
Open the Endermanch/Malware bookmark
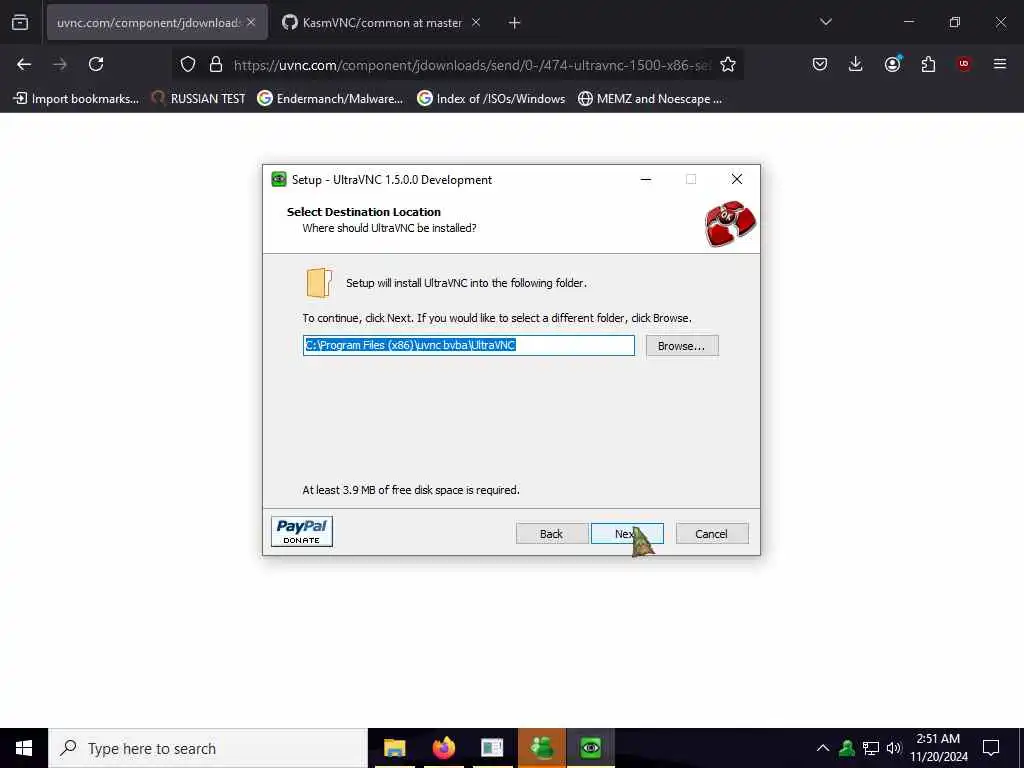330,99
